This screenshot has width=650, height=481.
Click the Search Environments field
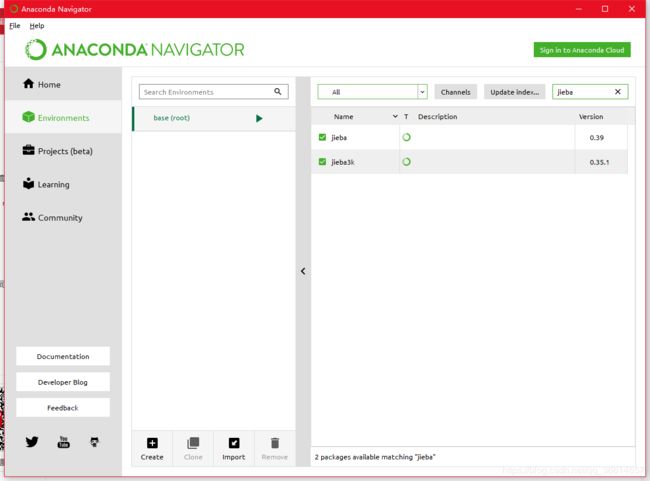coord(213,92)
